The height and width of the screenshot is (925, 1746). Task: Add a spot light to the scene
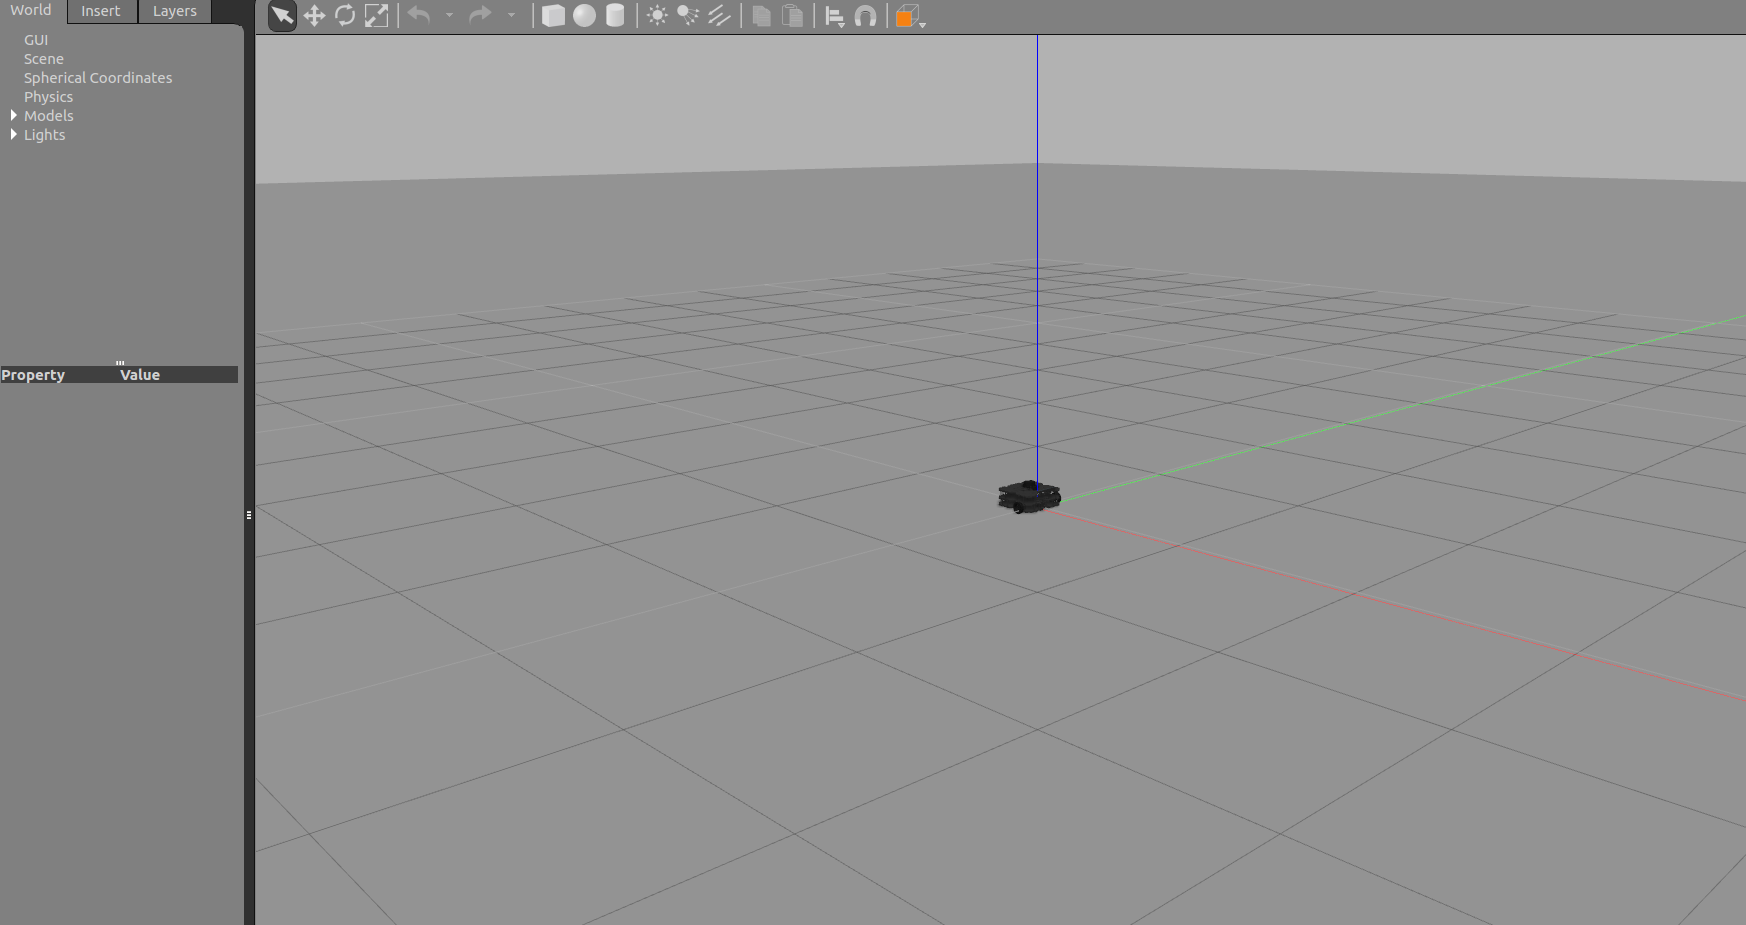[688, 16]
